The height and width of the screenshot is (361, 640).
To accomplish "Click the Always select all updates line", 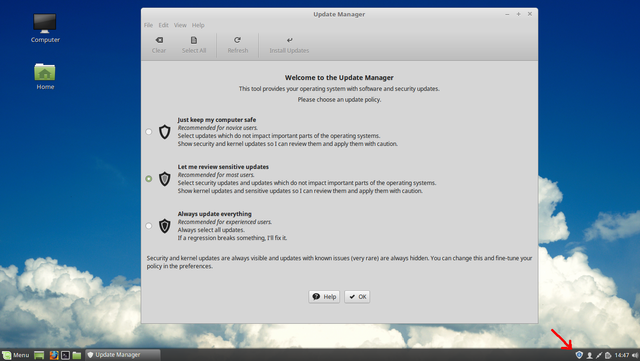I will coord(211,230).
